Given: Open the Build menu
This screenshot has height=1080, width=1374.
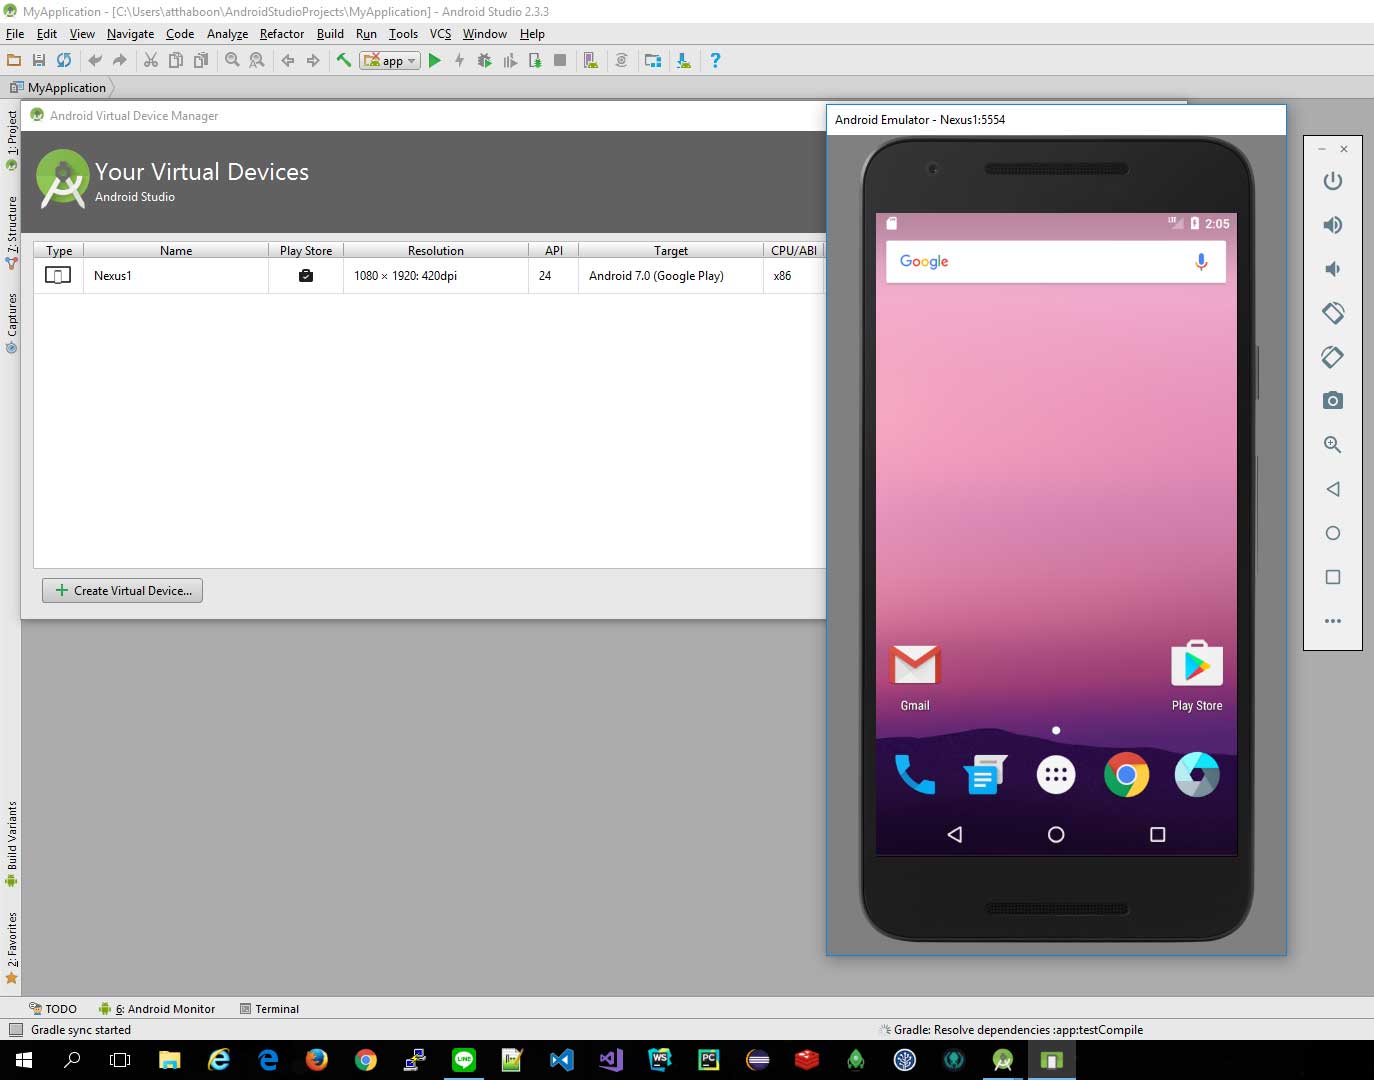Looking at the screenshot, I should 330,33.
